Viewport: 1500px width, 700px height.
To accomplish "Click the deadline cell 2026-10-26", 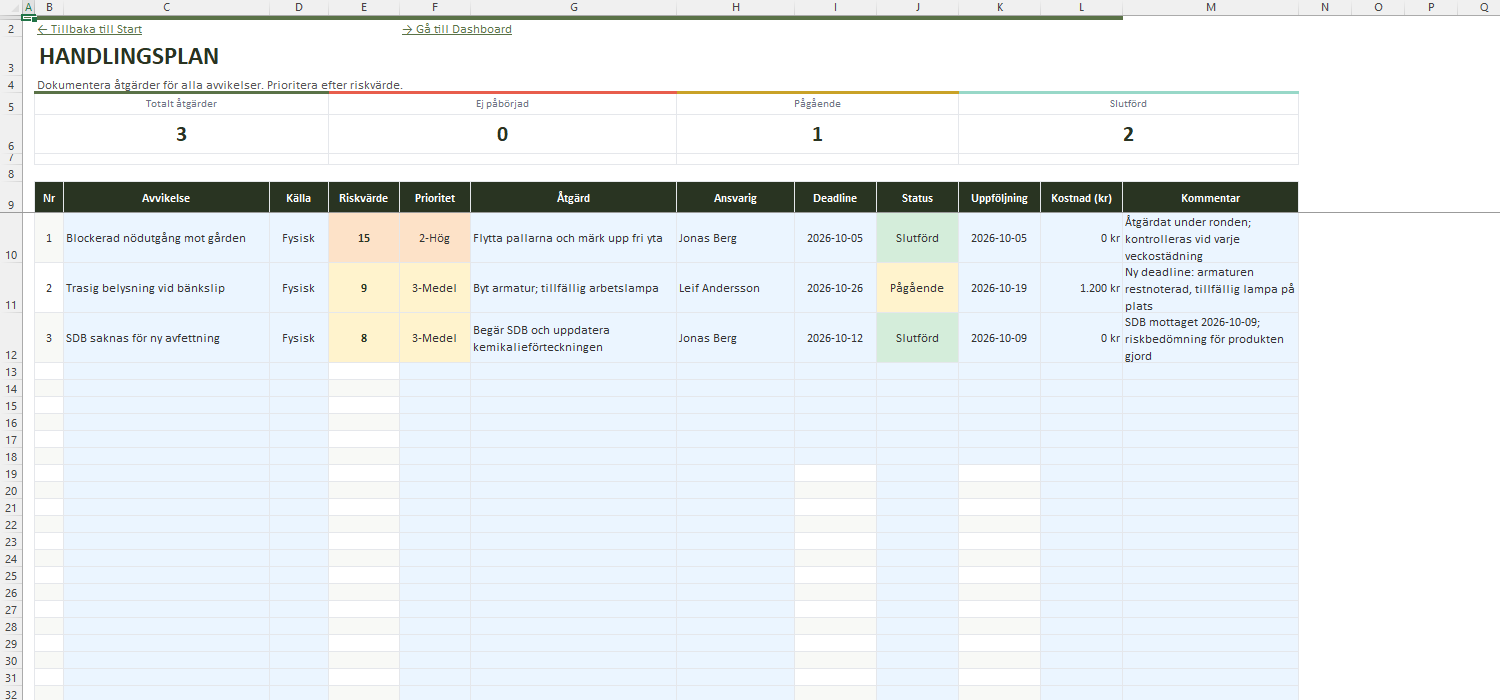I will coord(836,288).
